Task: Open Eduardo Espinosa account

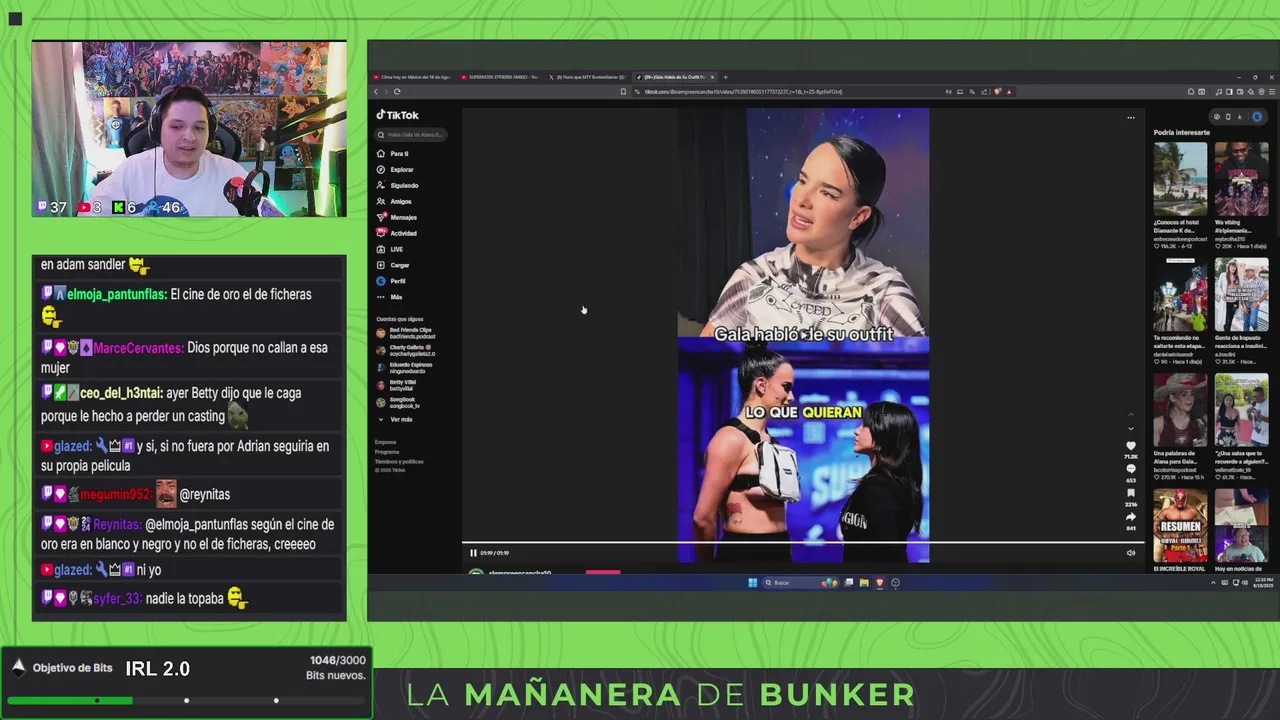Action: tap(406, 368)
